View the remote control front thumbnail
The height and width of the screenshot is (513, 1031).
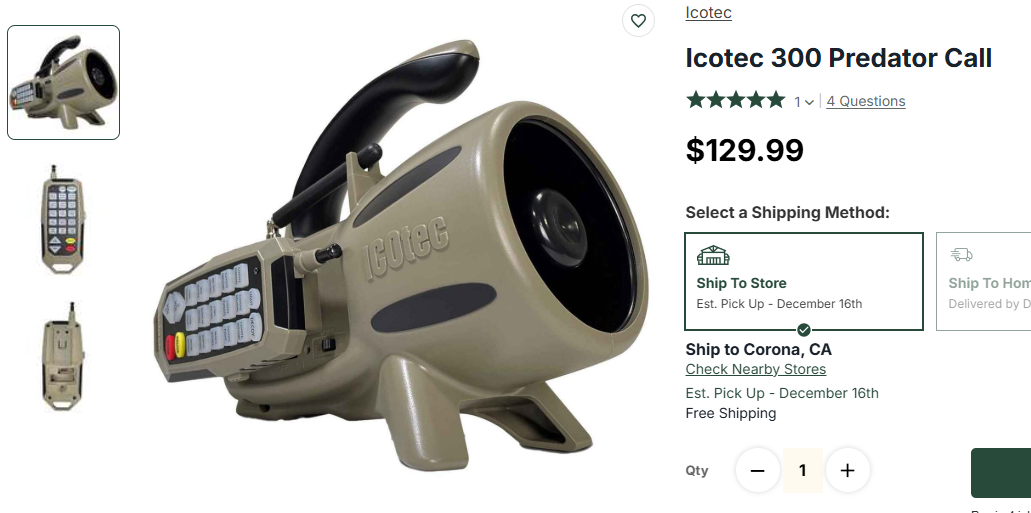64,219
